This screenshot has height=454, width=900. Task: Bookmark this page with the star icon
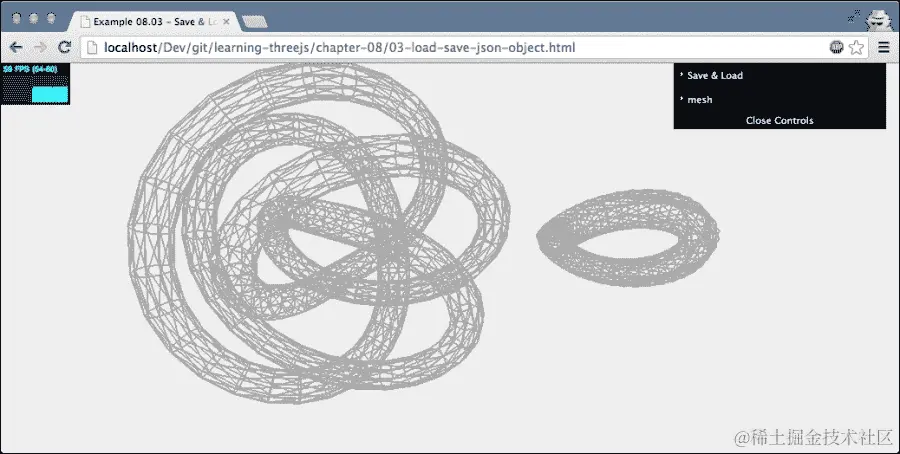tap(856, 47)
